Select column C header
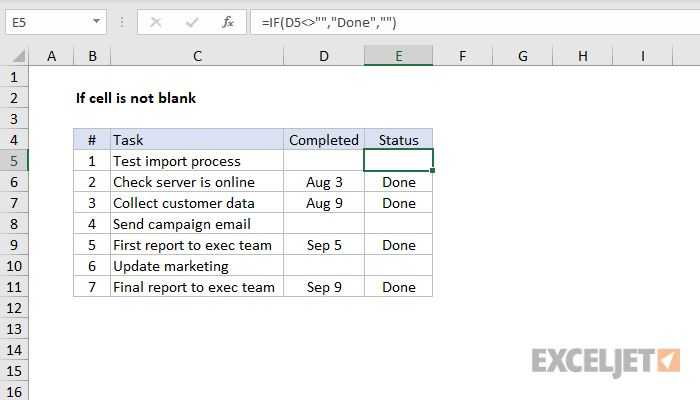 pyautogui.click(x=197, y=56)
